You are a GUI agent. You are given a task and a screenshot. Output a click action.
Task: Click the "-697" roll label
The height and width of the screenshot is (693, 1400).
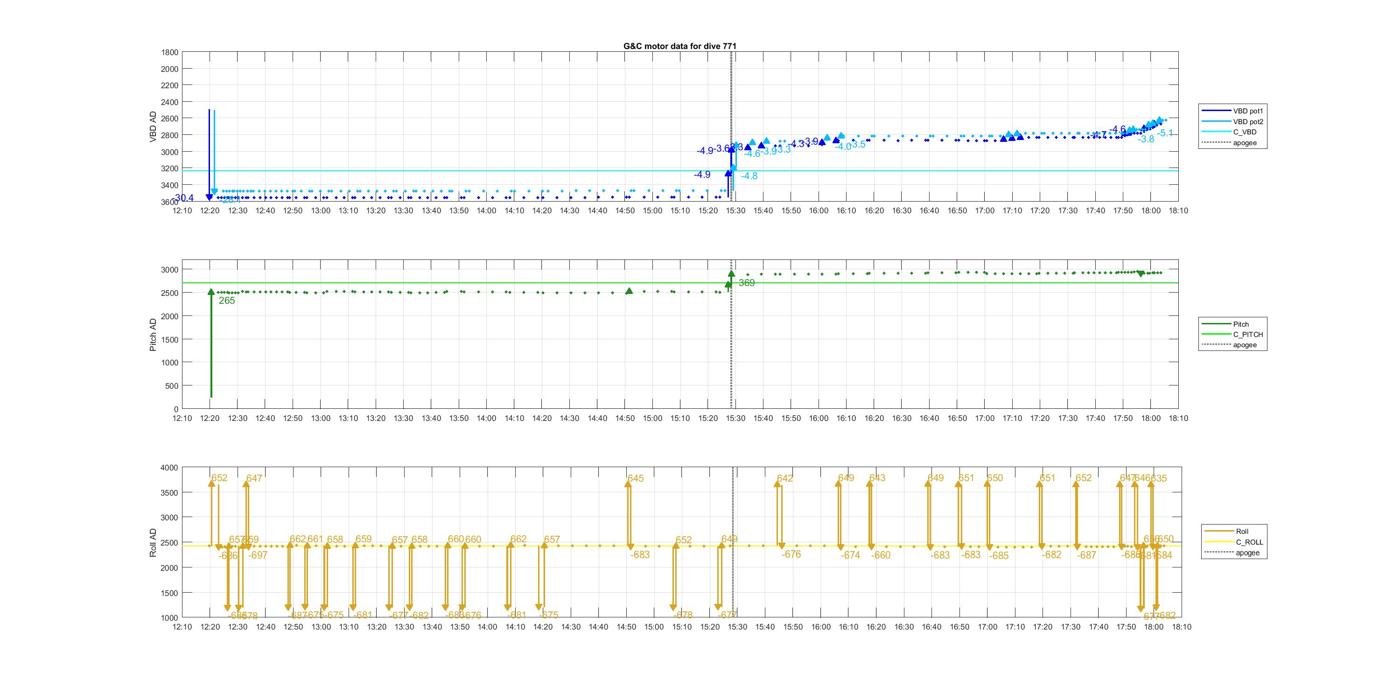[258, 555]
